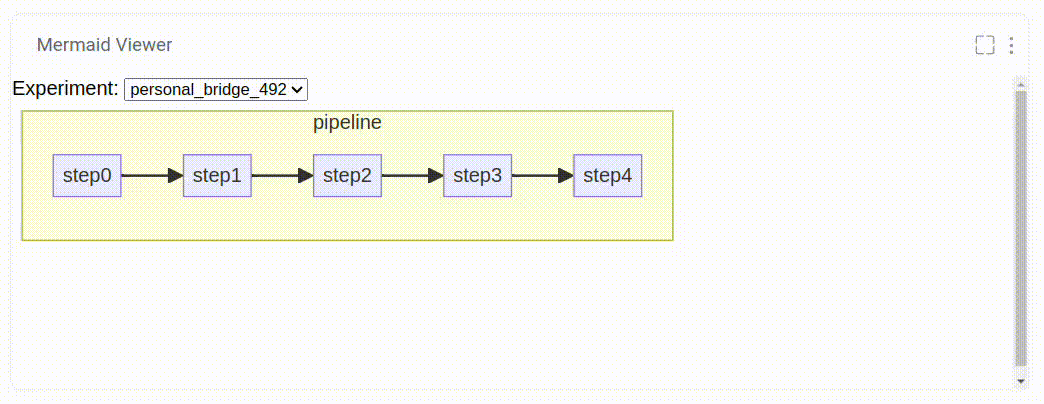Open the Experiment dropdown selector
The width and height of the screenshot is (1044, 404).
(216, 89)
